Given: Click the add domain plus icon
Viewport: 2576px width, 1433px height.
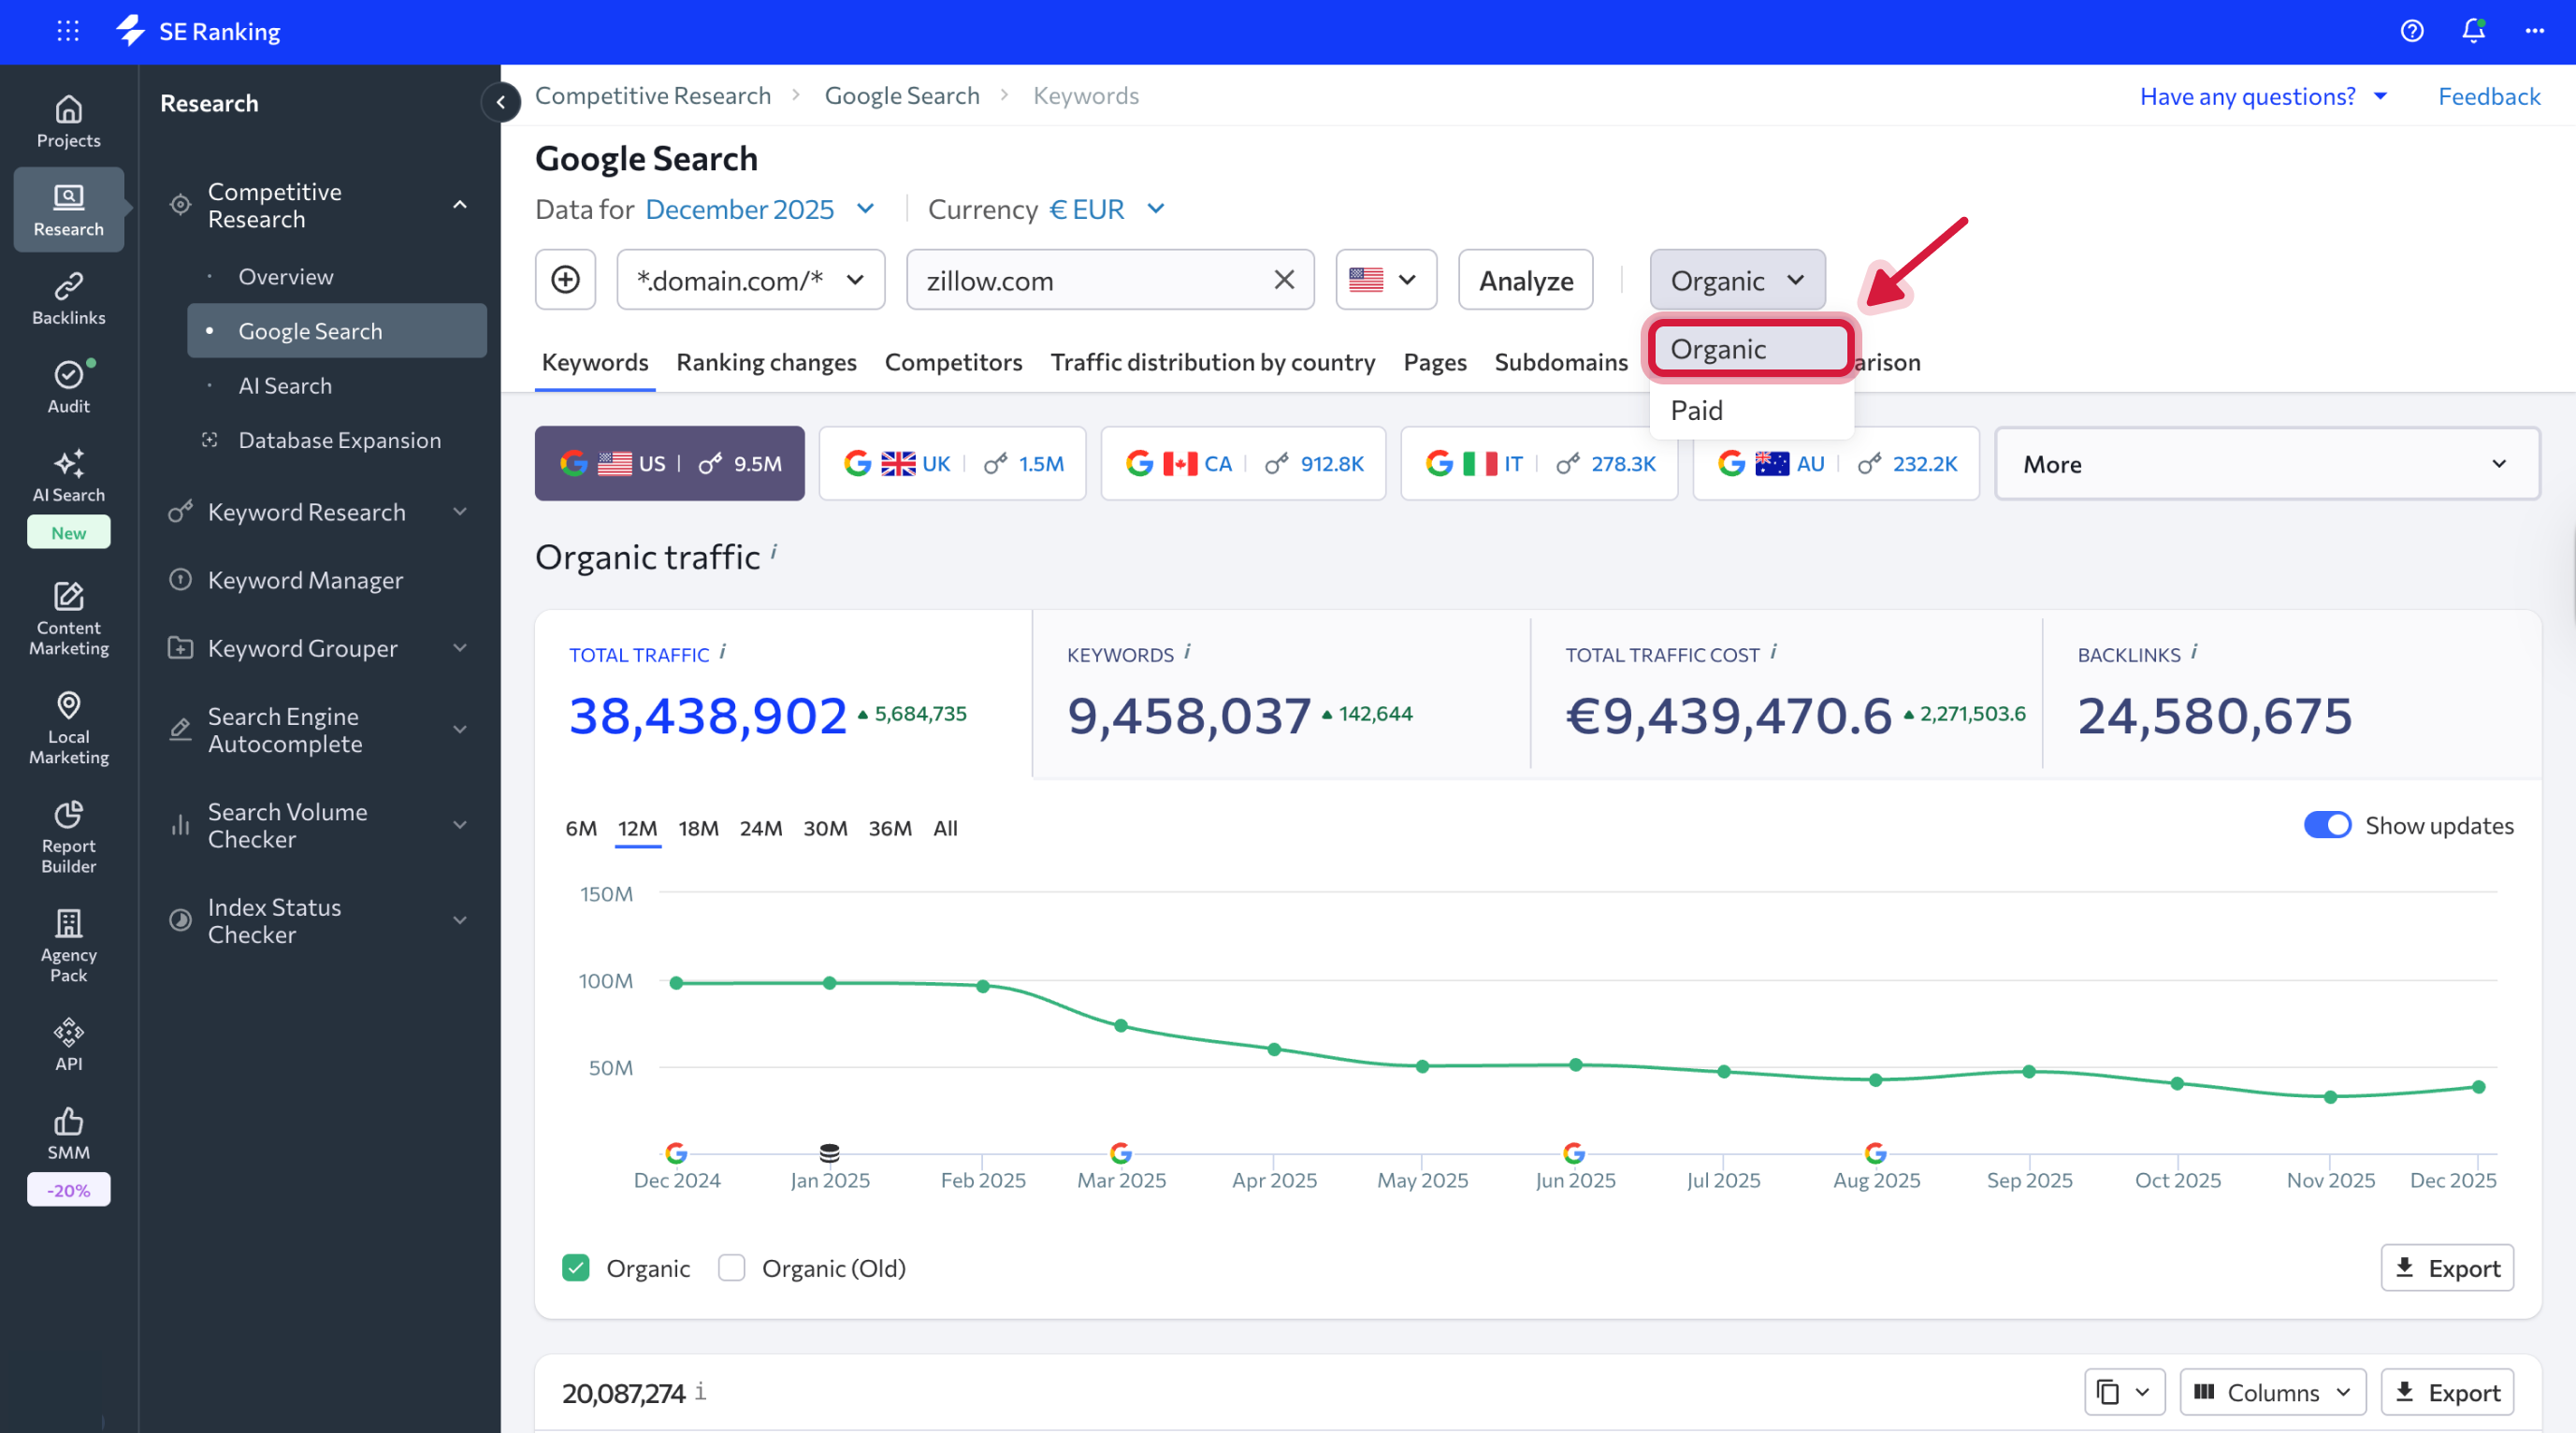Looking at the screenshot, I should pos(565,280).
